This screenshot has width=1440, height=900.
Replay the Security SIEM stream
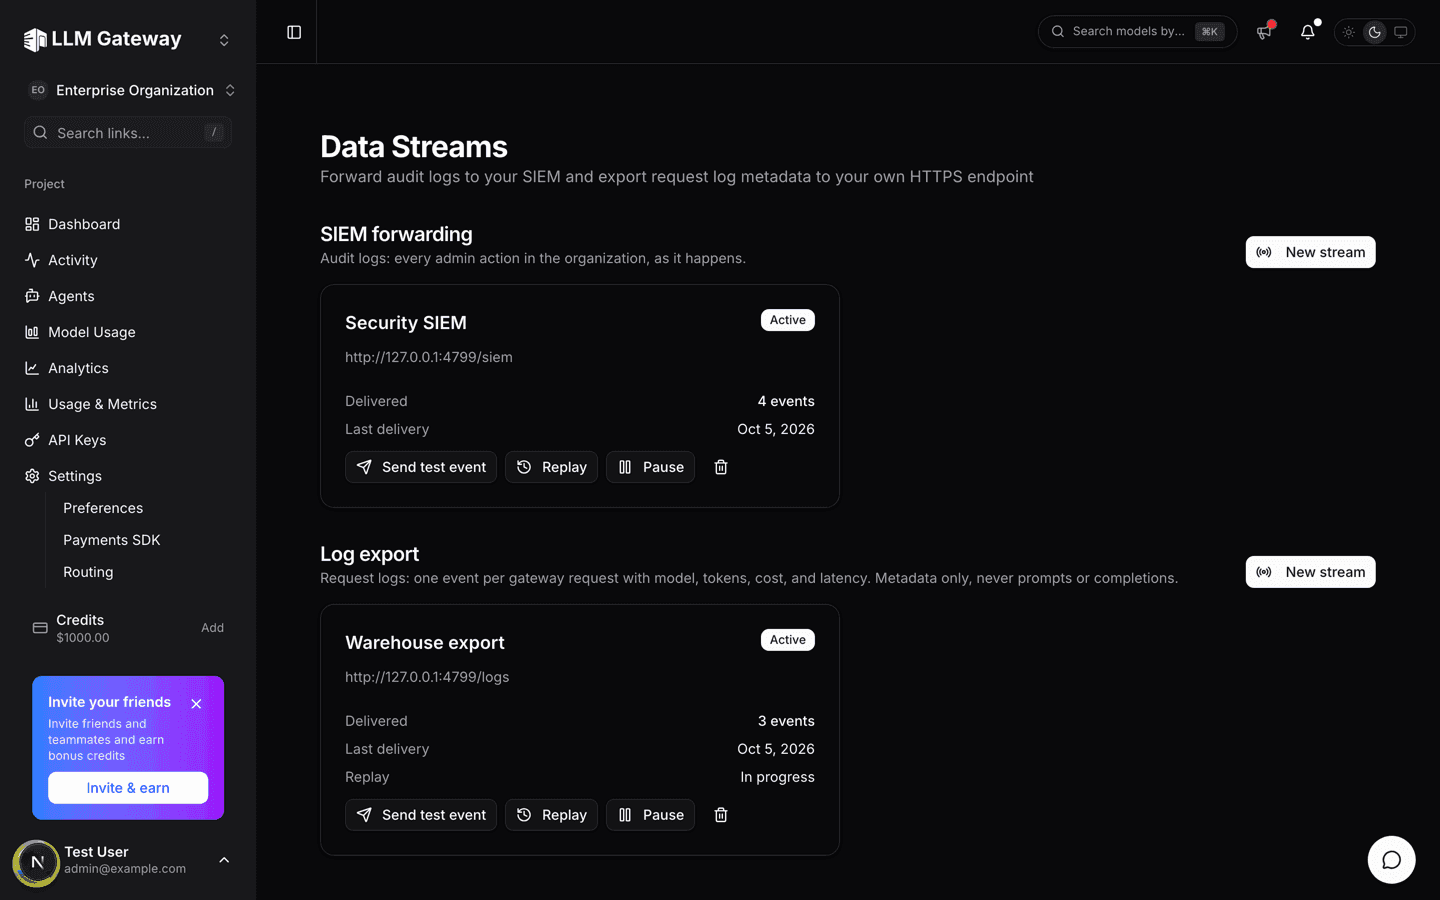(551, 467)
